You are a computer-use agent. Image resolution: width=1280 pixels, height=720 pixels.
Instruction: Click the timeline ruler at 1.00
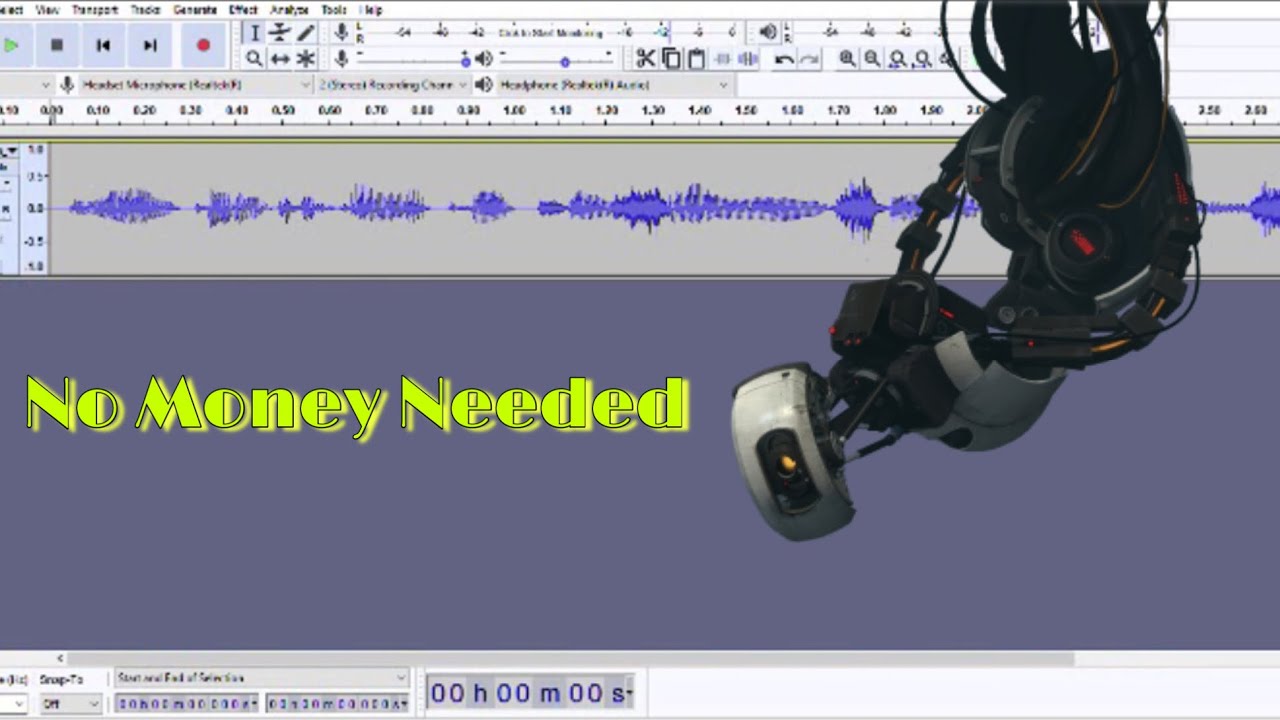[x=514, y=111]
